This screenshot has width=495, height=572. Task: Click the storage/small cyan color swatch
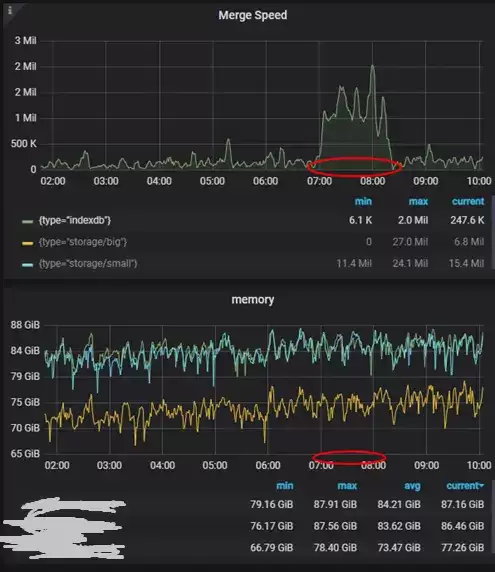click(x=28, y=265)
